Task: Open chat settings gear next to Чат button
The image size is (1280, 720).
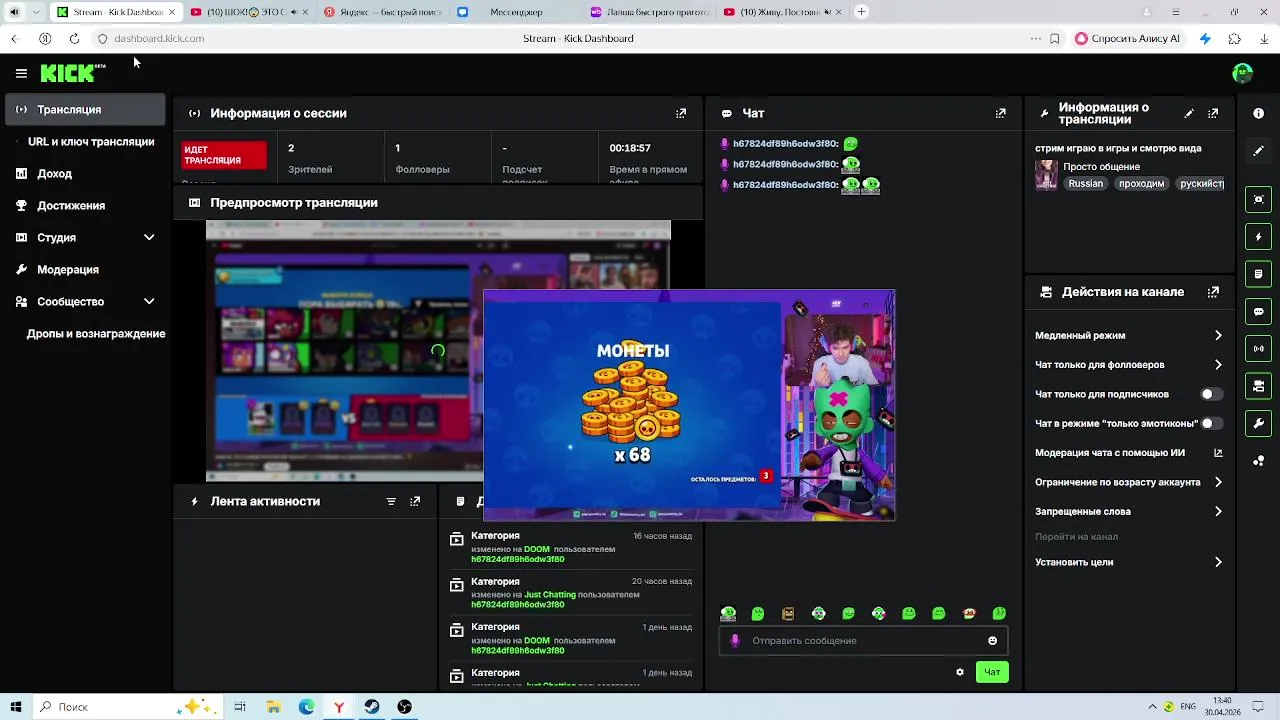Action: (960, 672)
